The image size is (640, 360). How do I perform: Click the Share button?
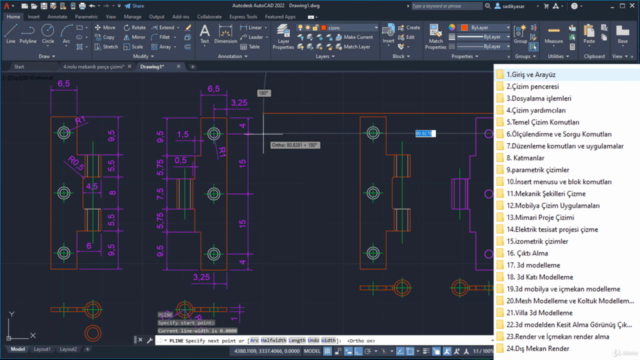tap(134, 6)
